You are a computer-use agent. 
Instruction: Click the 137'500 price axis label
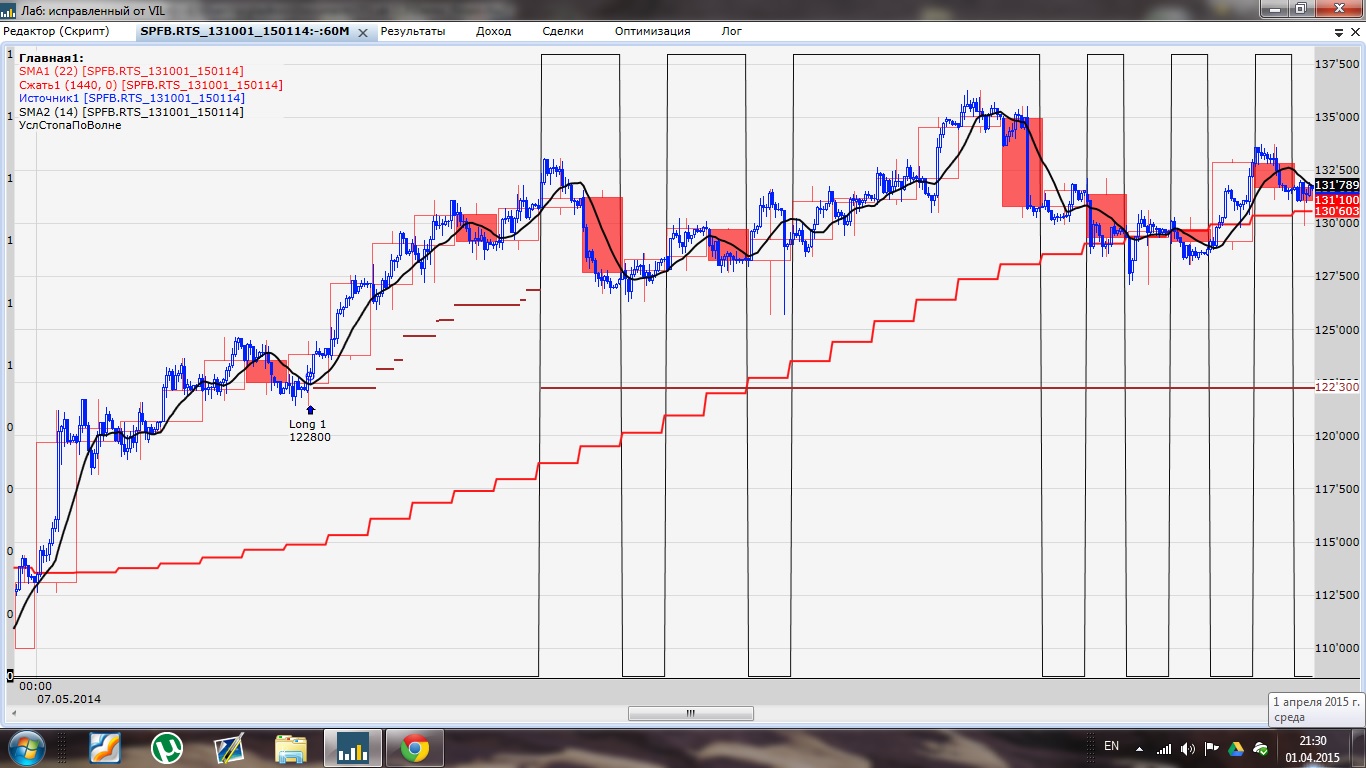(1337, 64)
